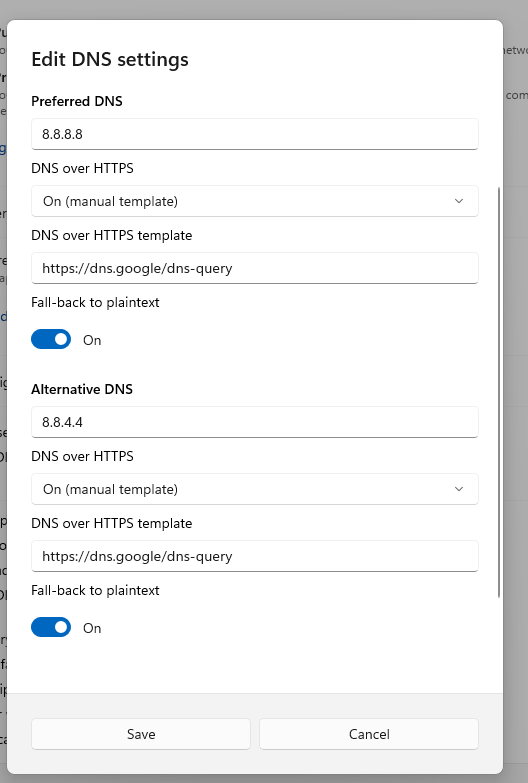Image resolution: width=528 pixels, height=783 pixels.
Task: Edit the Preferred DNS over HTTPS template field
Action: 255,268
